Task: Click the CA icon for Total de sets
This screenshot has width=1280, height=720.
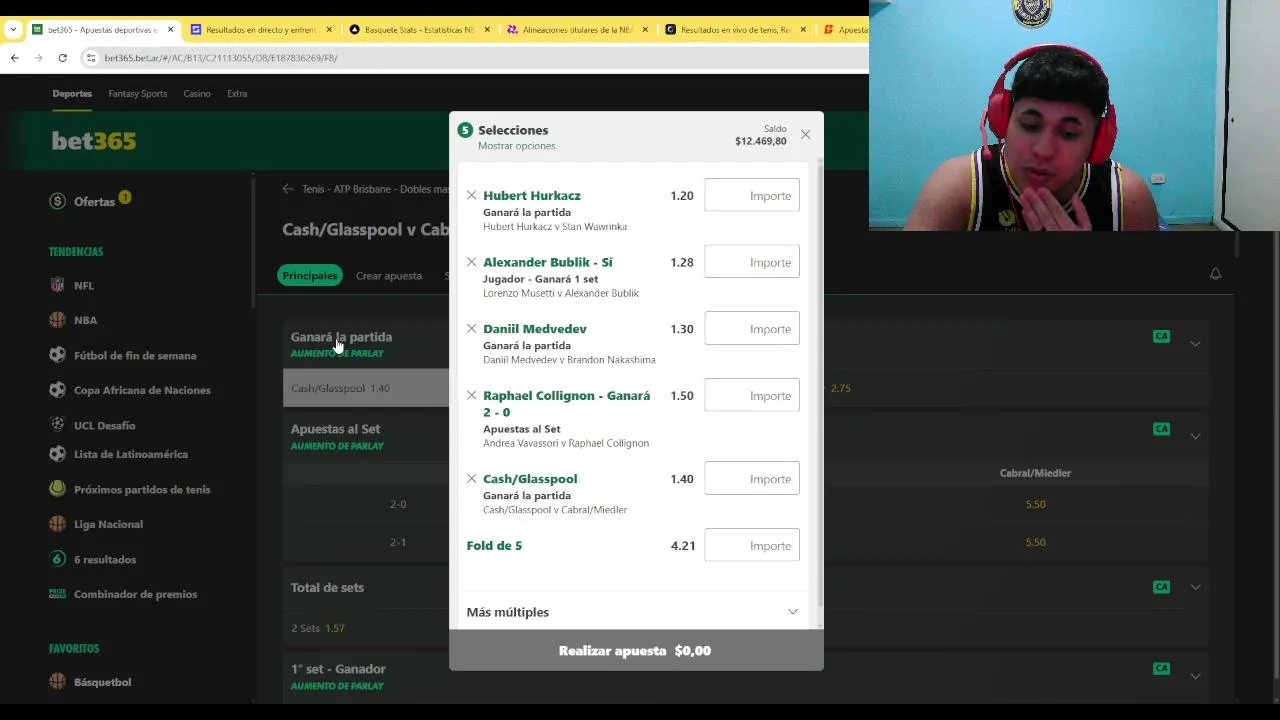Action: pos(1161,587)
